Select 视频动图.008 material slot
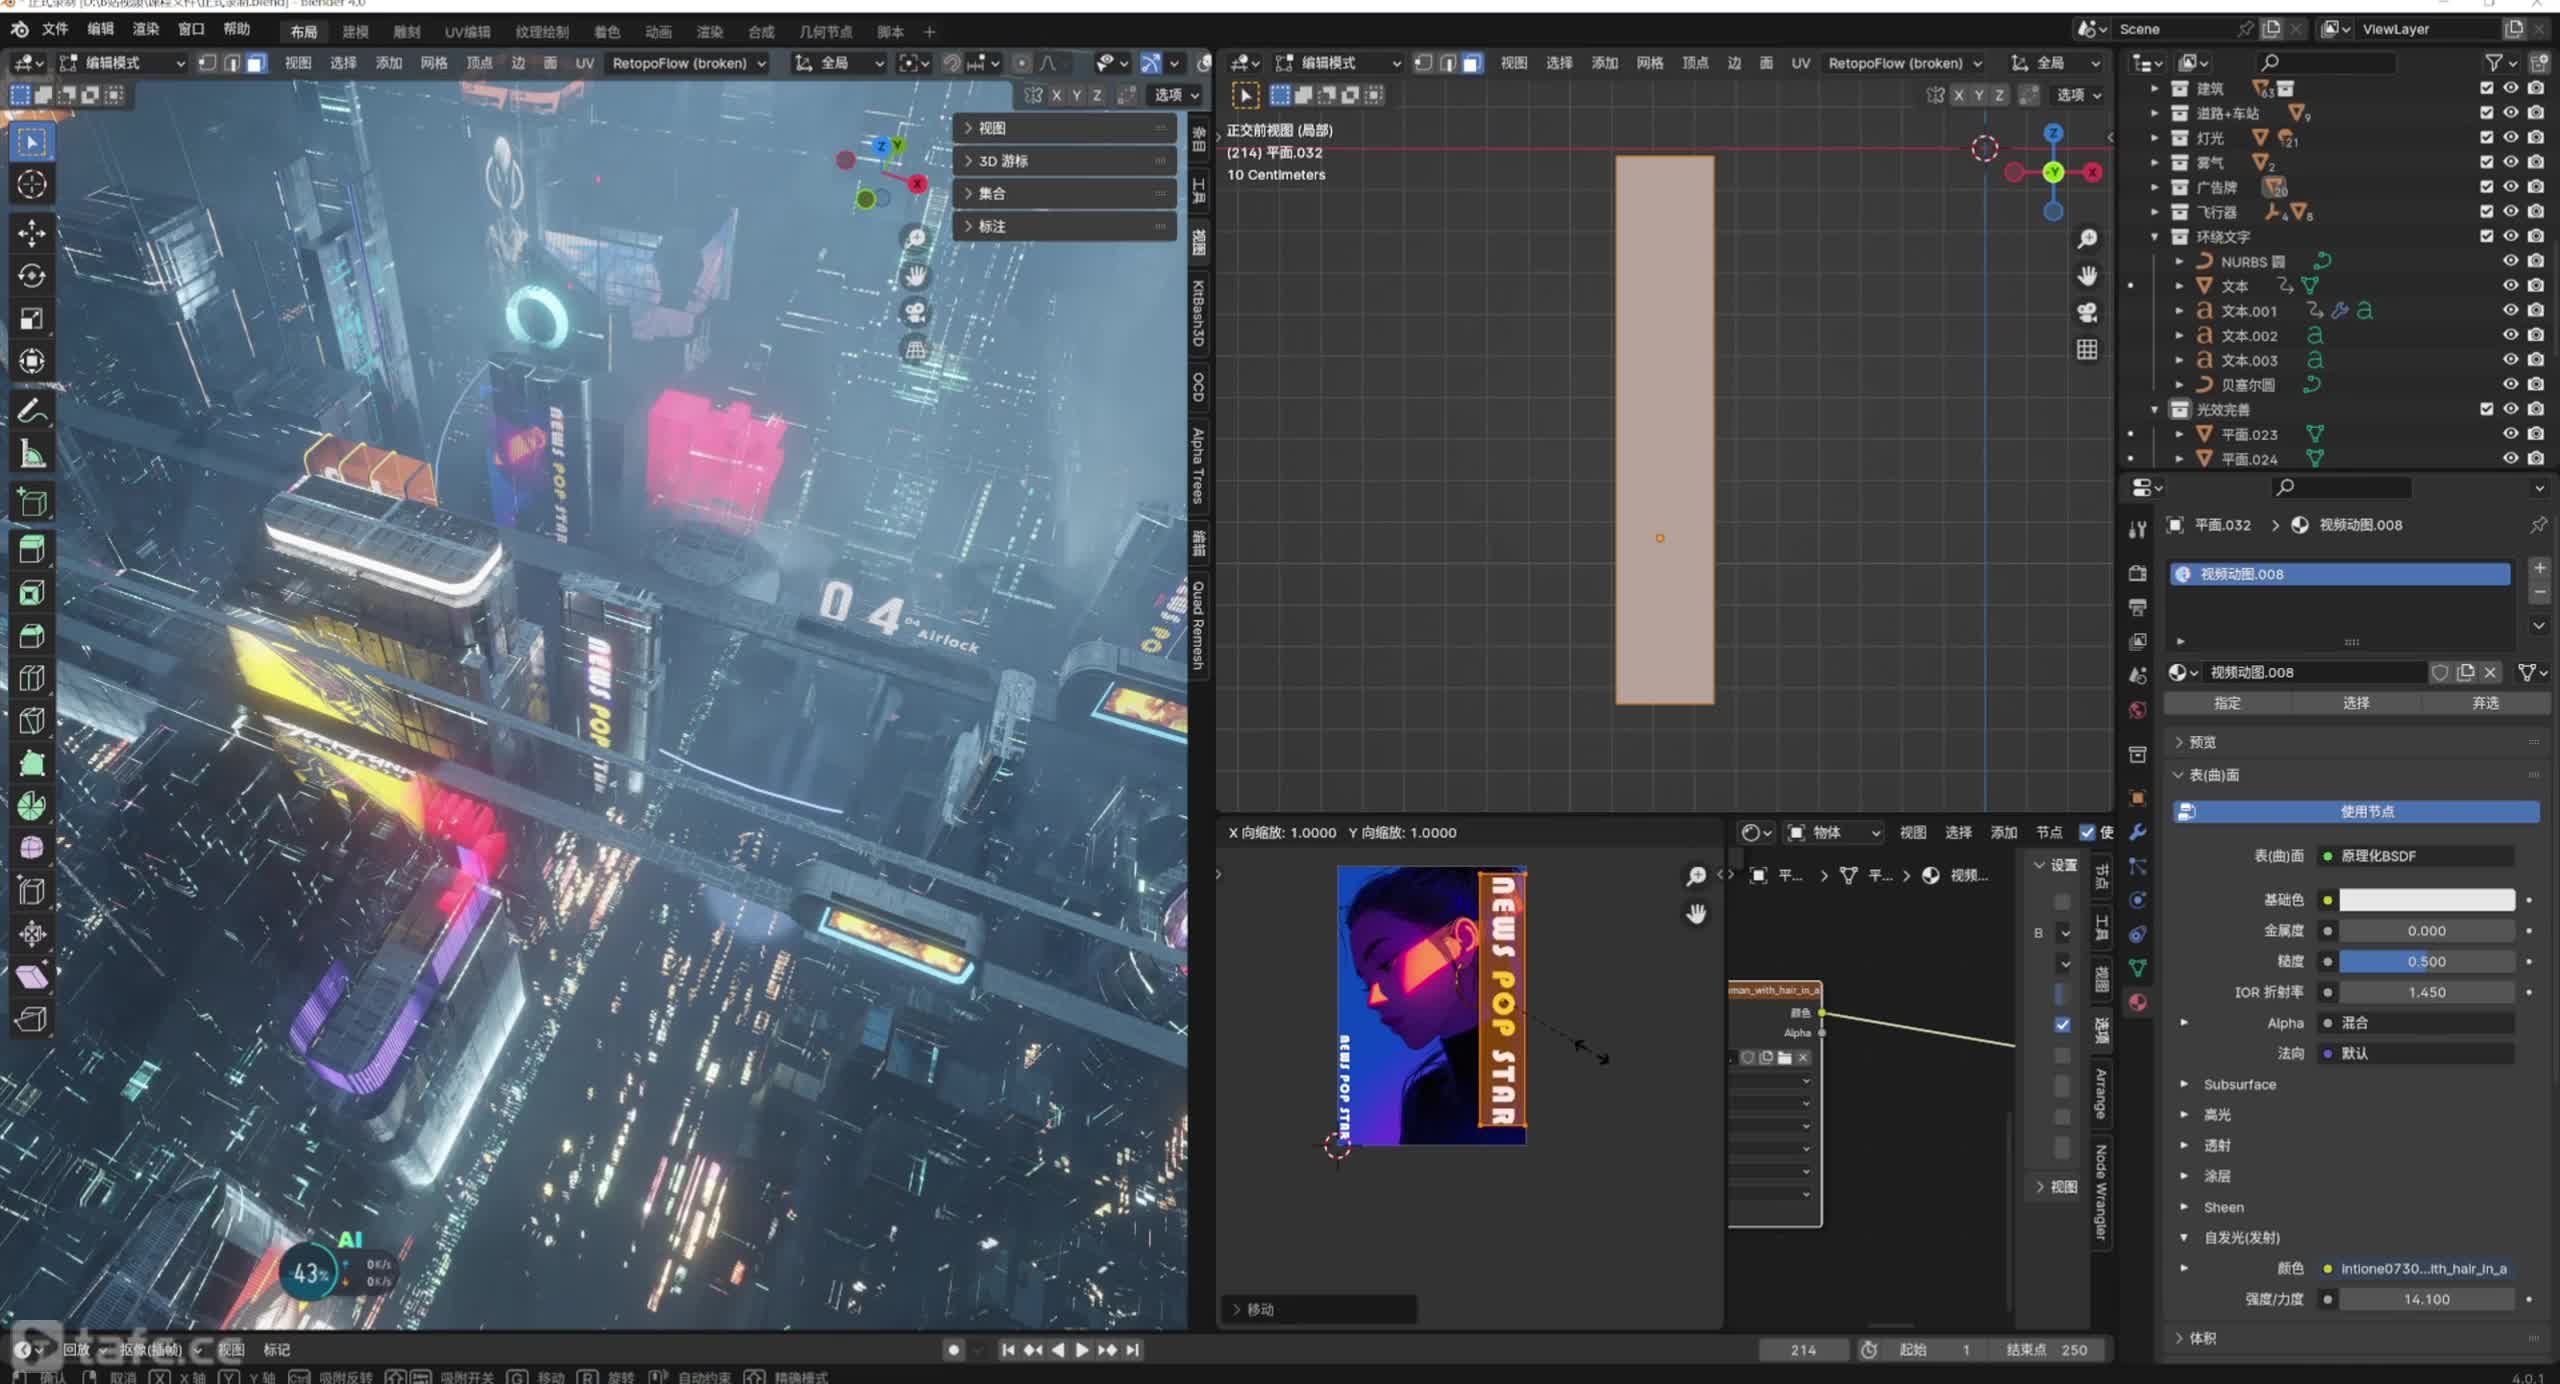2560x1384 pixels. coord(2339,574)
